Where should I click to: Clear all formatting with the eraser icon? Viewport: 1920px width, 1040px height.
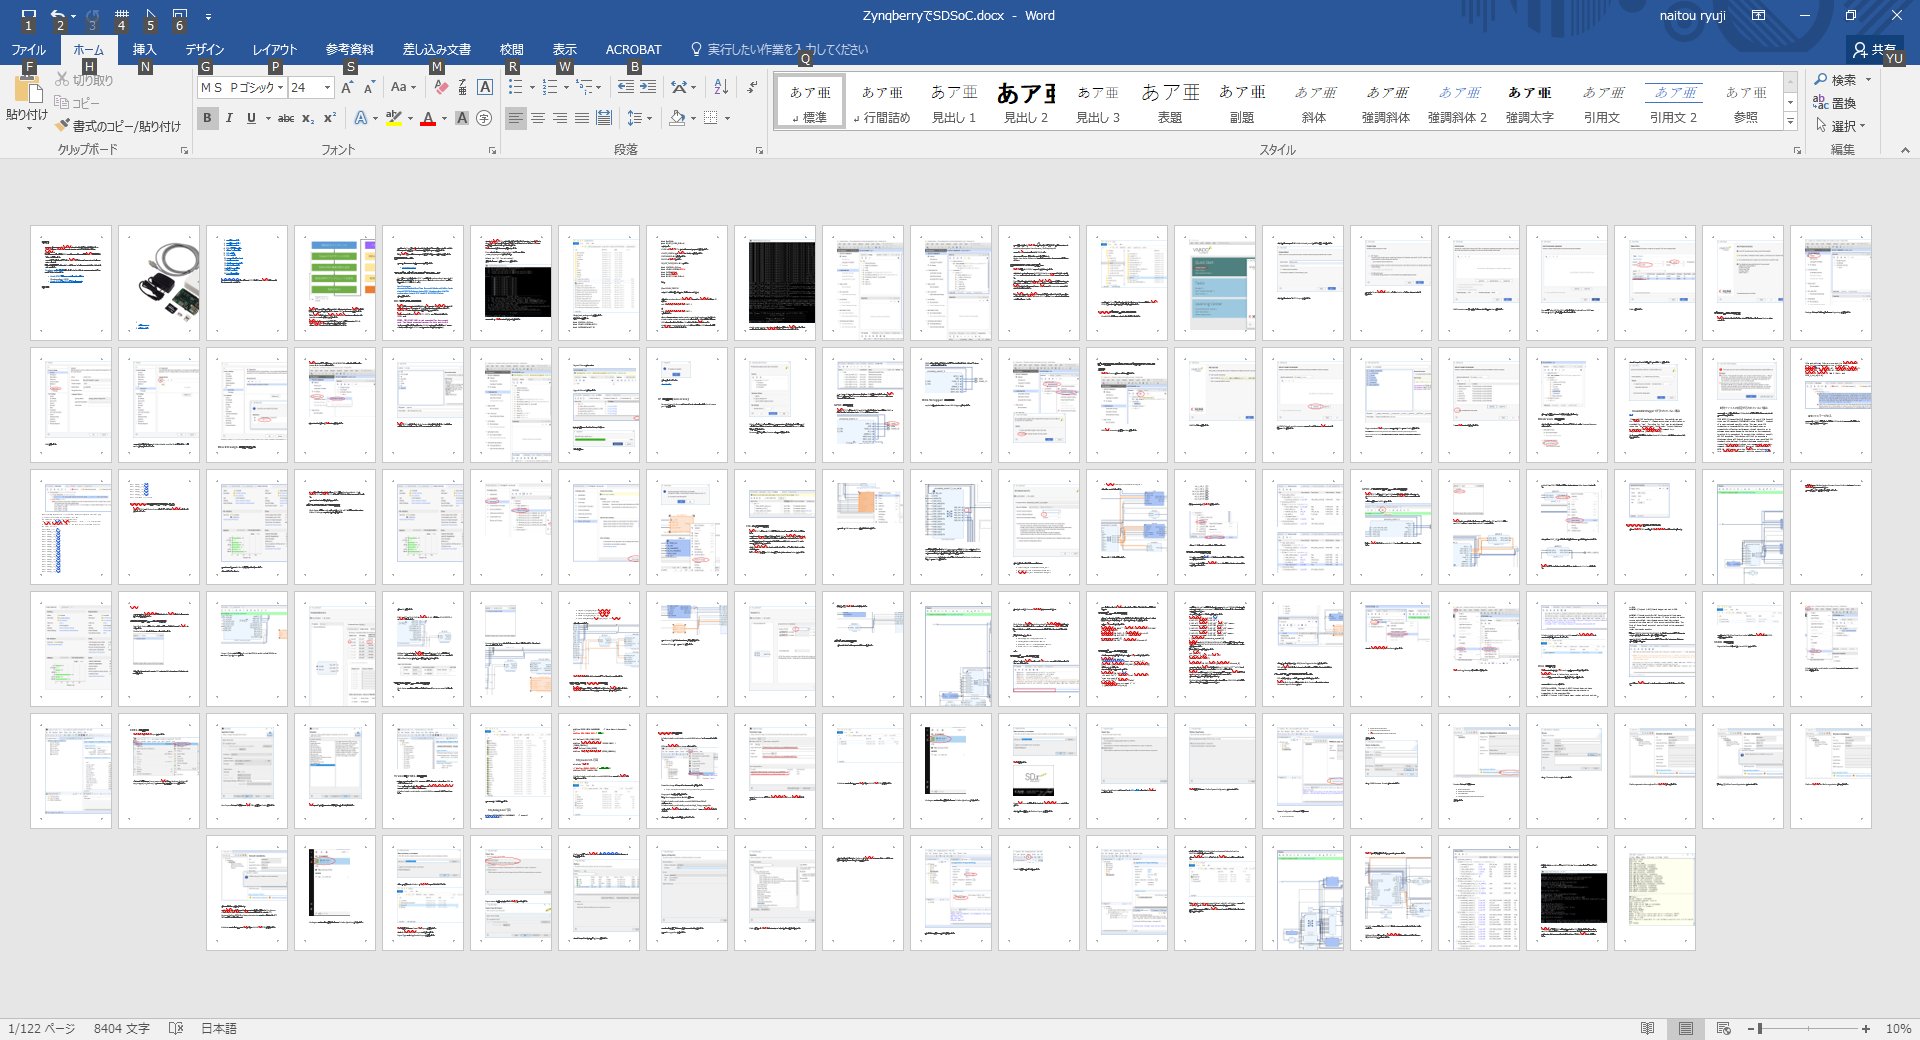441,88
